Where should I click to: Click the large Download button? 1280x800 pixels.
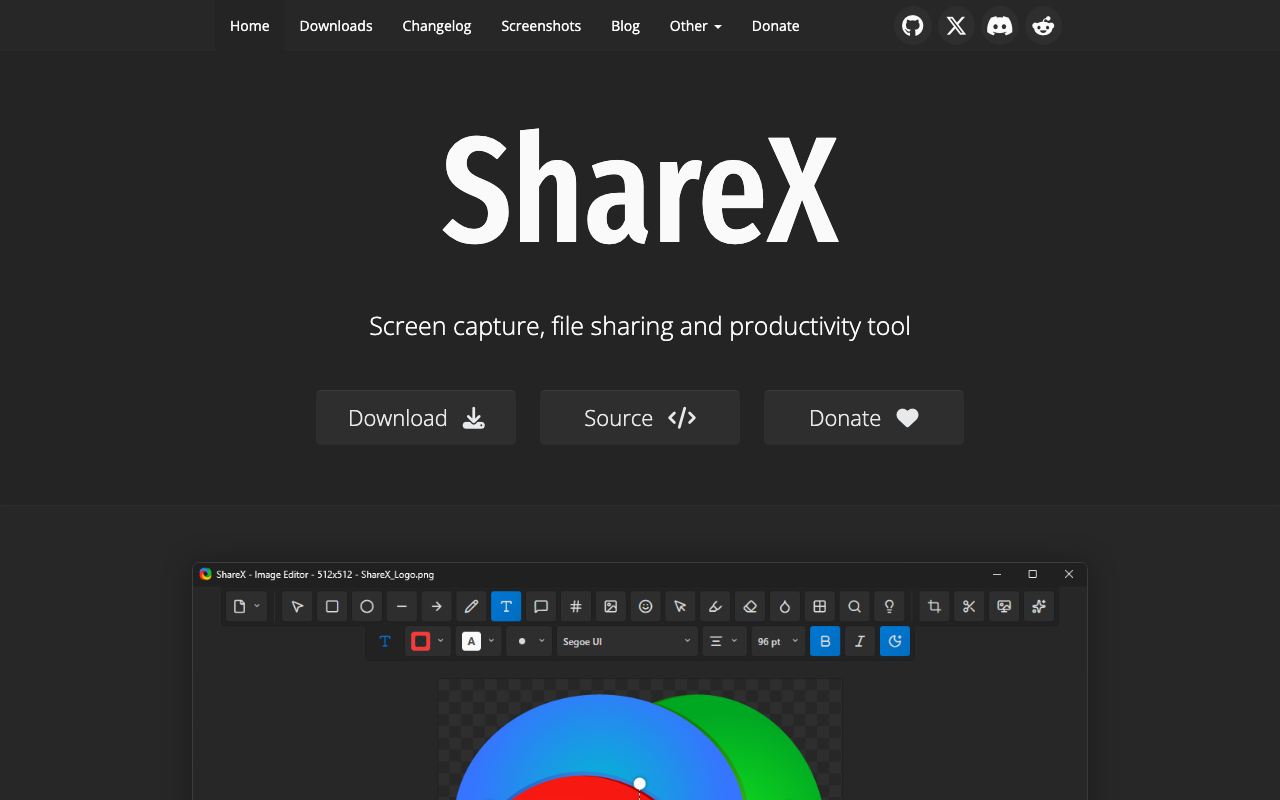tap(416, 417)
